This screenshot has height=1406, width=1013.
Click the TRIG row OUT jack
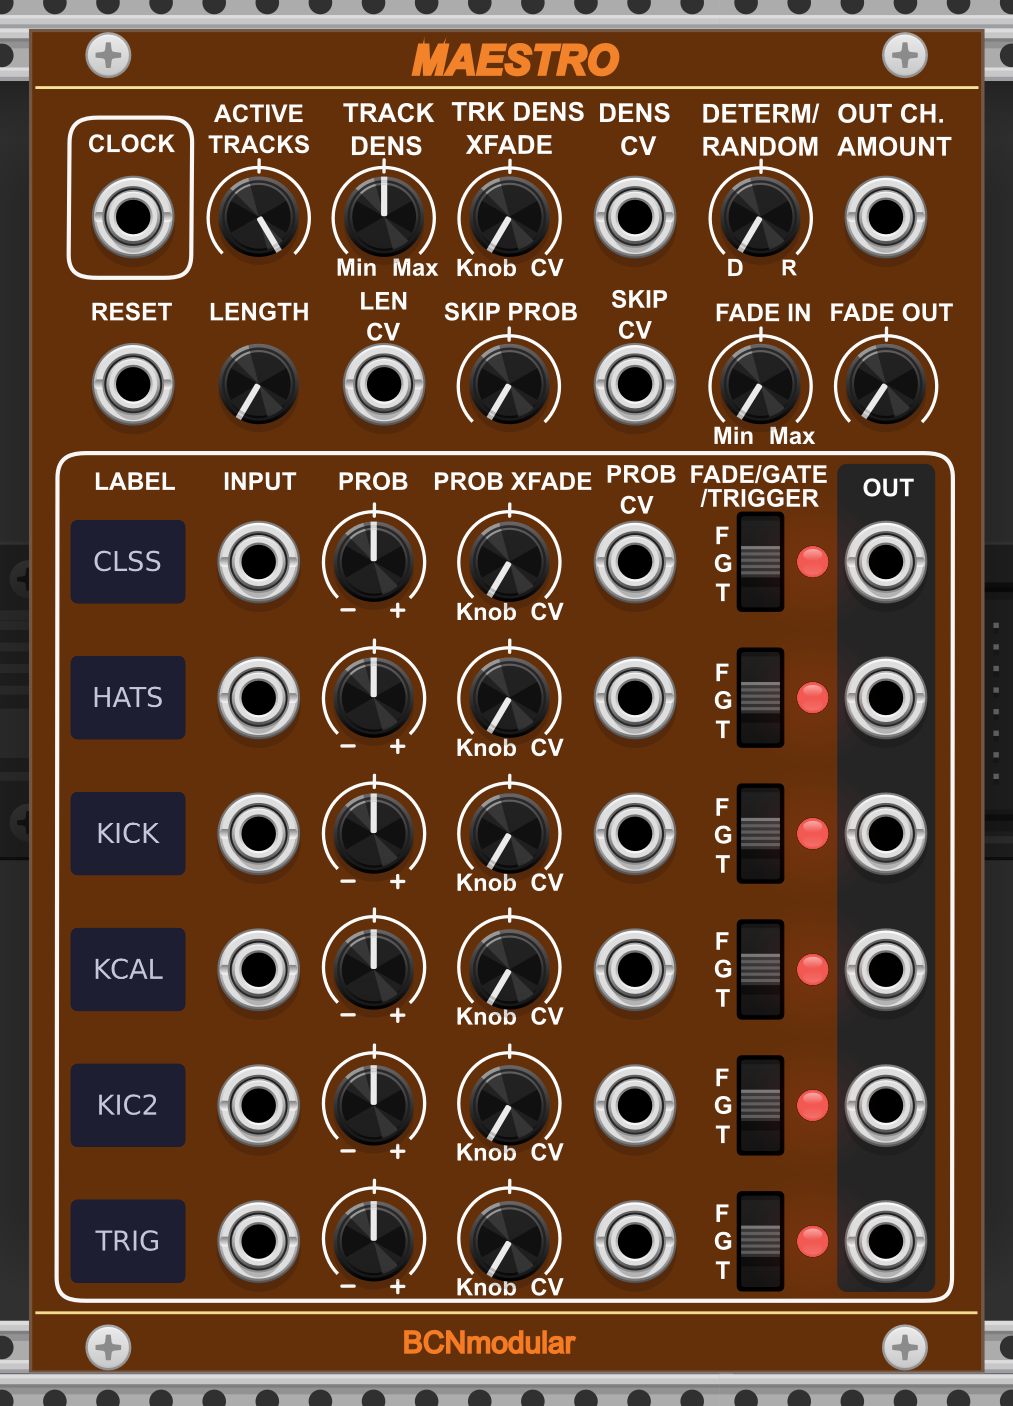pyautogui.click(x=886, y=1241)
